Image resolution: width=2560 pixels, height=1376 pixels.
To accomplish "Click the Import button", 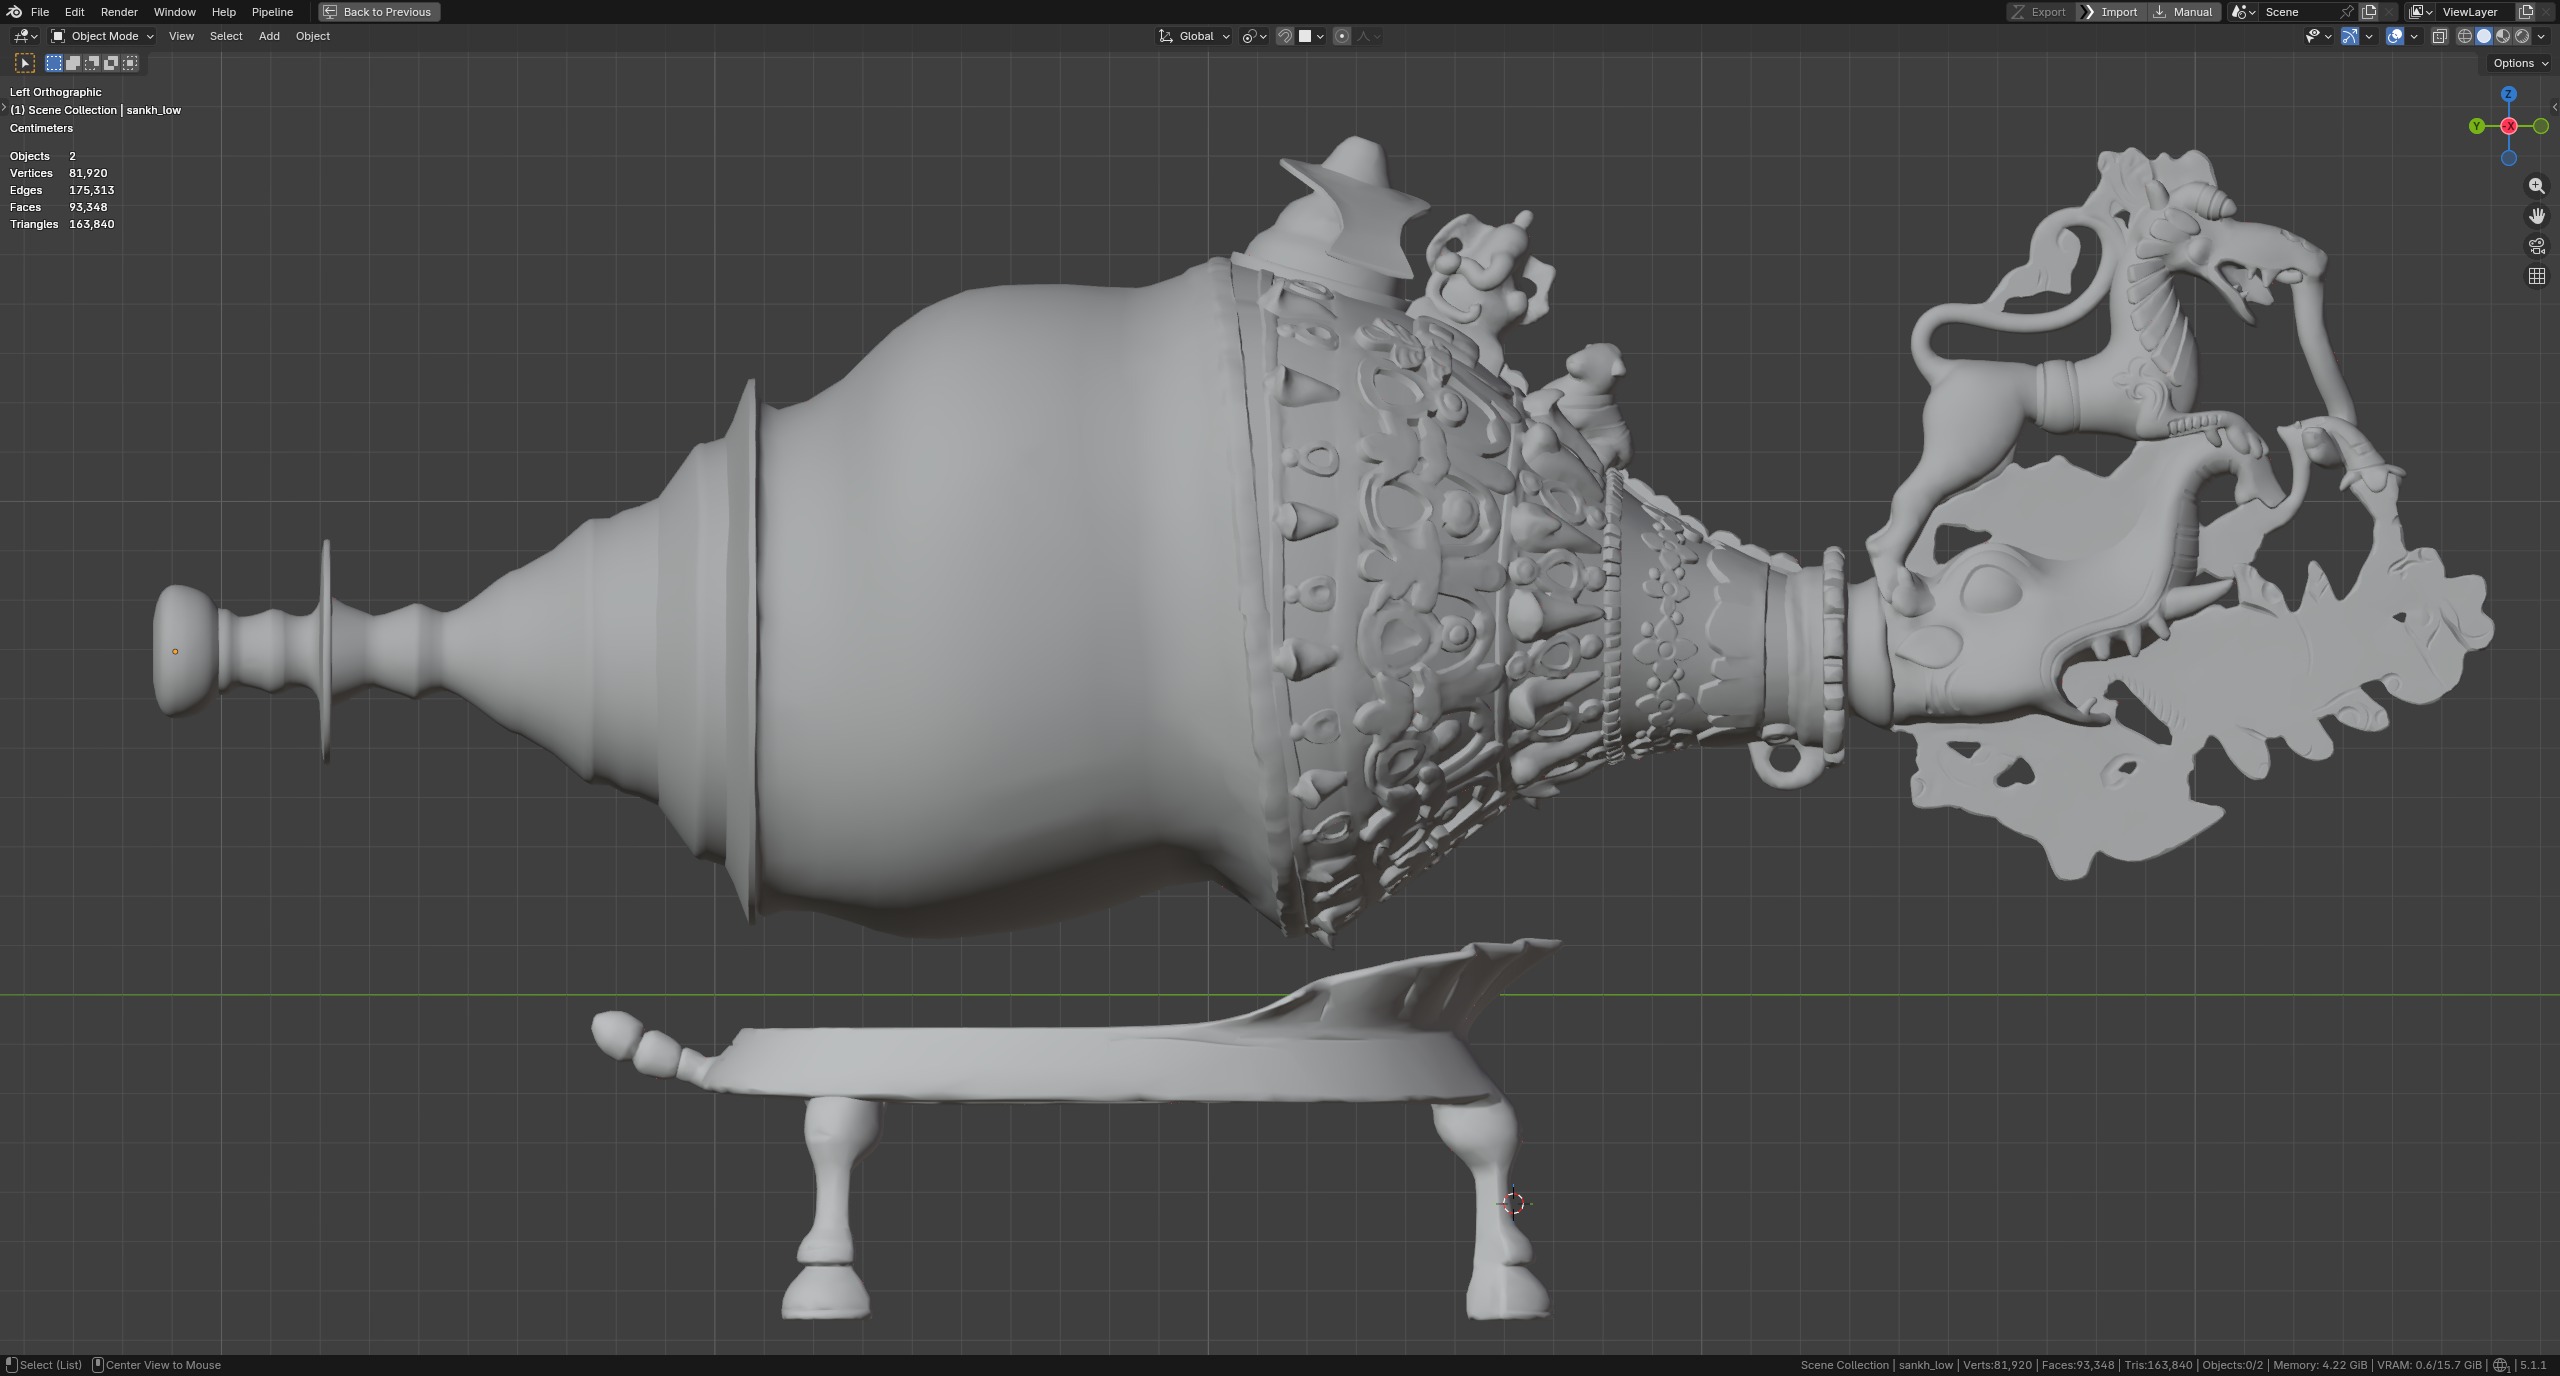I will (2109, 12).
